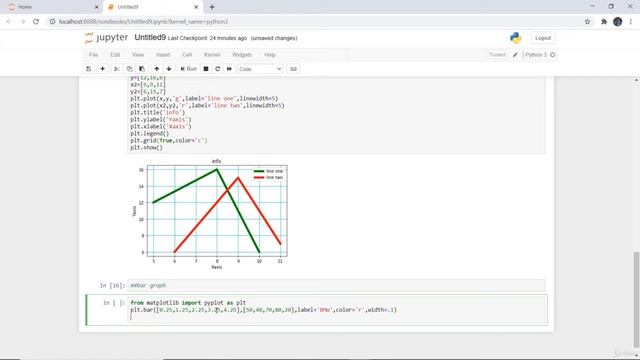Click the site information icon
This screenshot has width=640, height=360.
pyautogui.click(x=52, y=22)
